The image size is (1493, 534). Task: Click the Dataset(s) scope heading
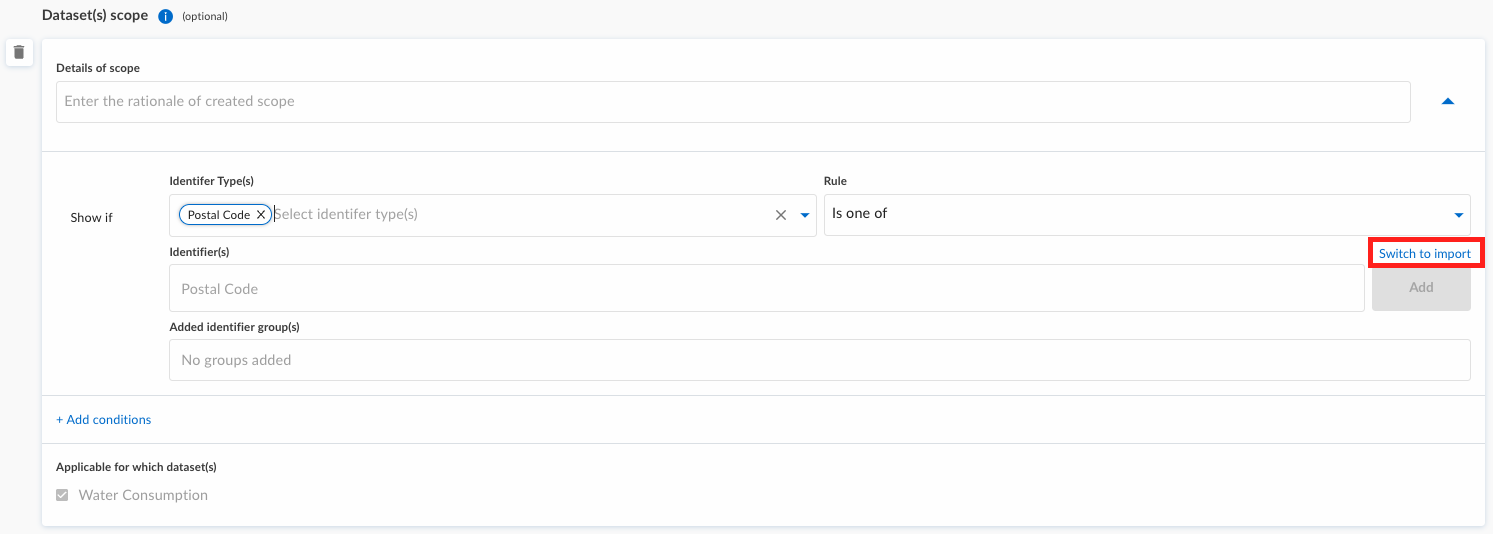coord(95,15)
